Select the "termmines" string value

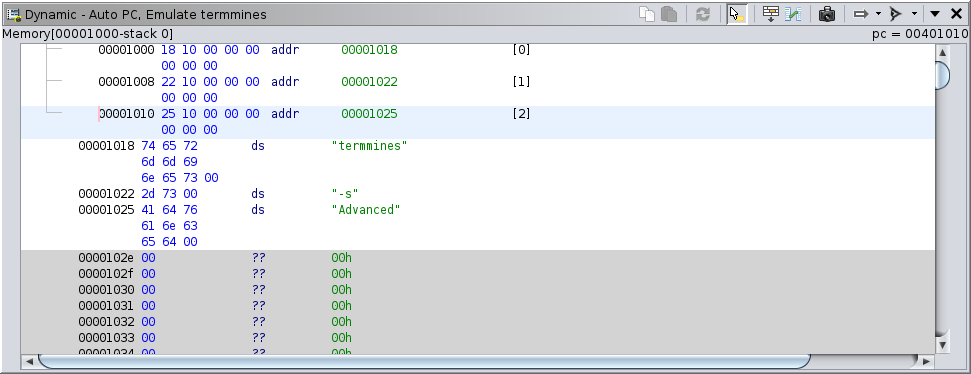(x=370, y=146)
